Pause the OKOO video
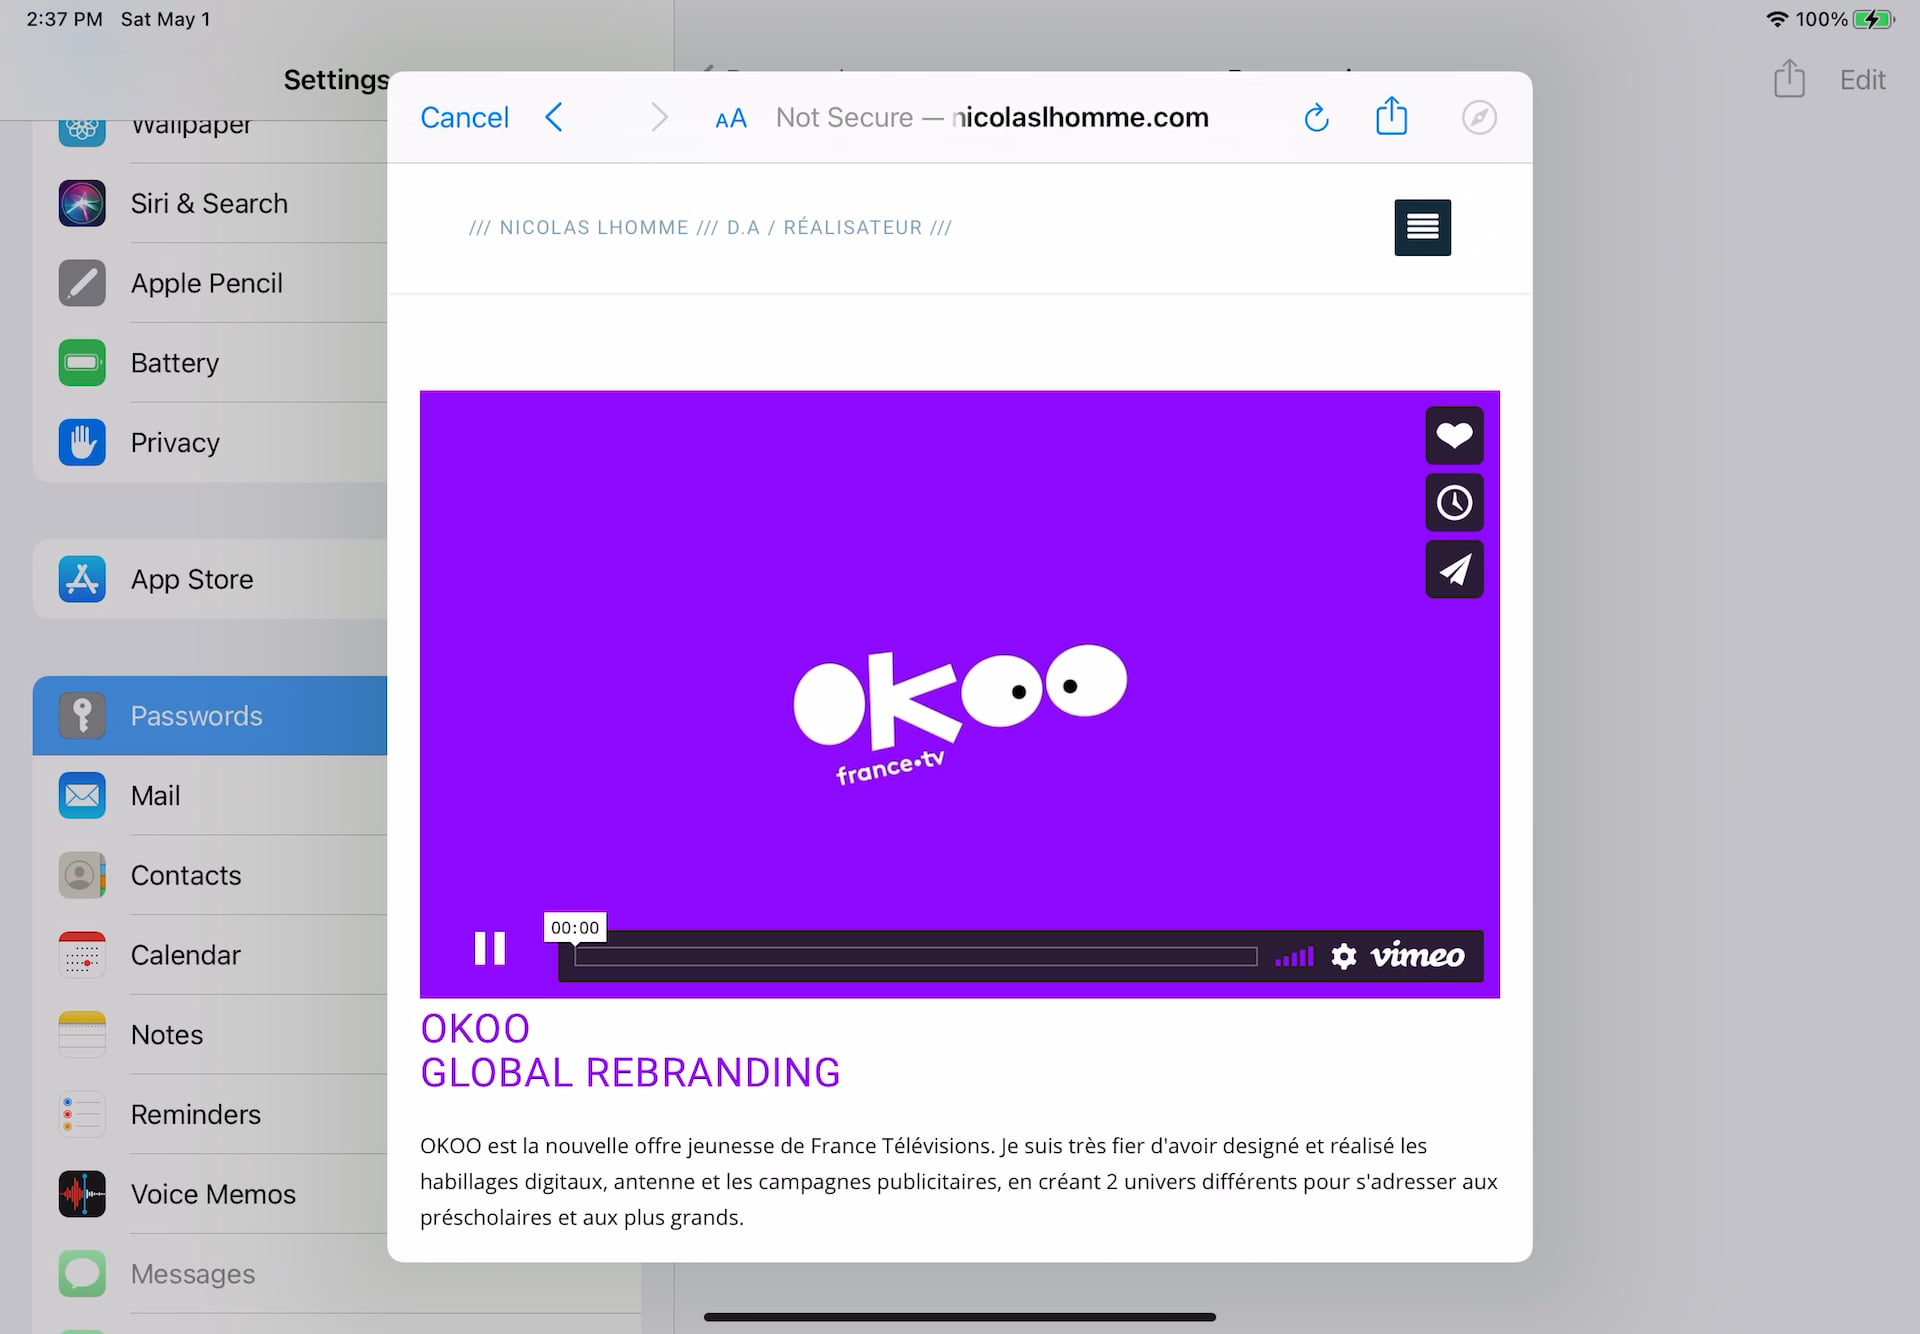This screenshot has height=1334, width=1920. pyautogui.click(x=490, y=947)
